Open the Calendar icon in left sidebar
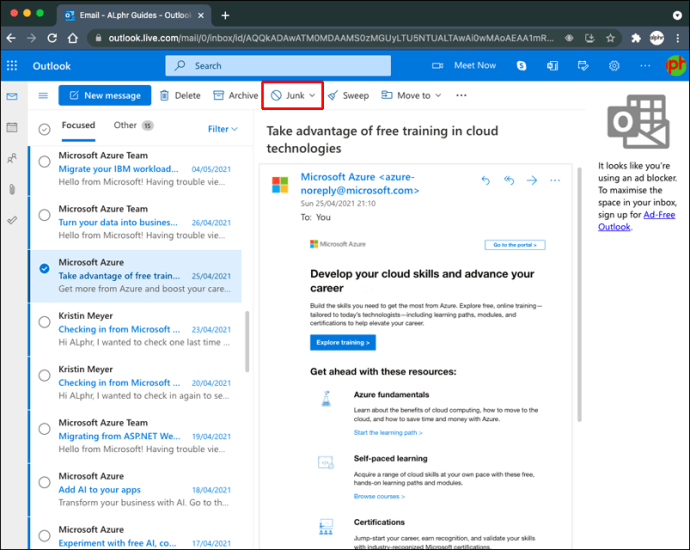 pyautogui.click(x=12, y=127)
